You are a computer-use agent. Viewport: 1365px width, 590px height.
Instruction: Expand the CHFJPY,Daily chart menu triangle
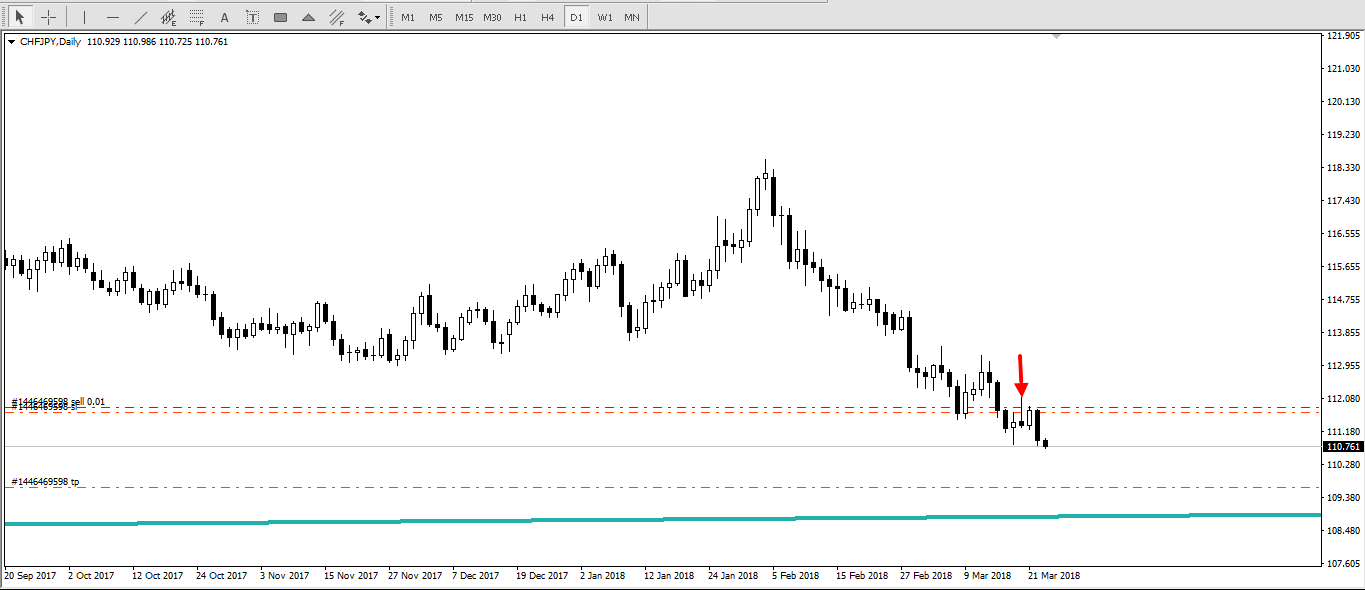coord(11,42)
